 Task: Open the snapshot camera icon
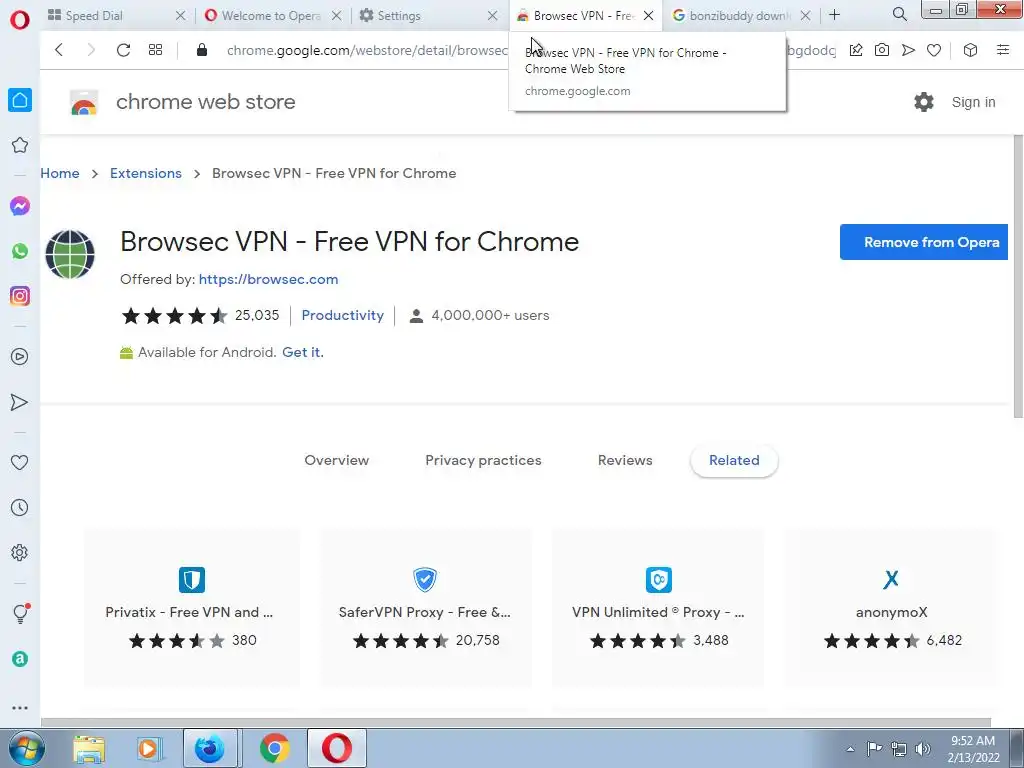882,50
